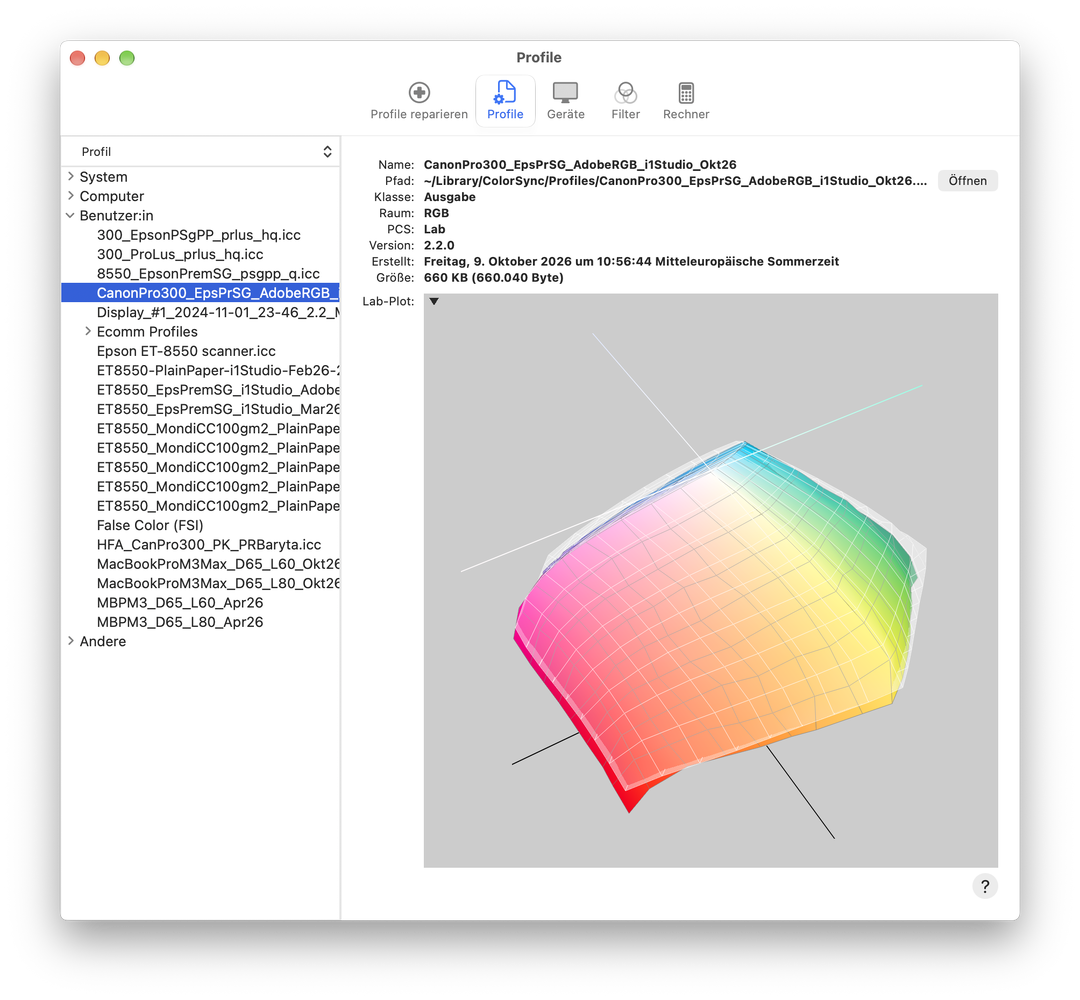This screenshot has width=1080, height=1000.
Task: Show the Filter section
Action: point(625,101)
